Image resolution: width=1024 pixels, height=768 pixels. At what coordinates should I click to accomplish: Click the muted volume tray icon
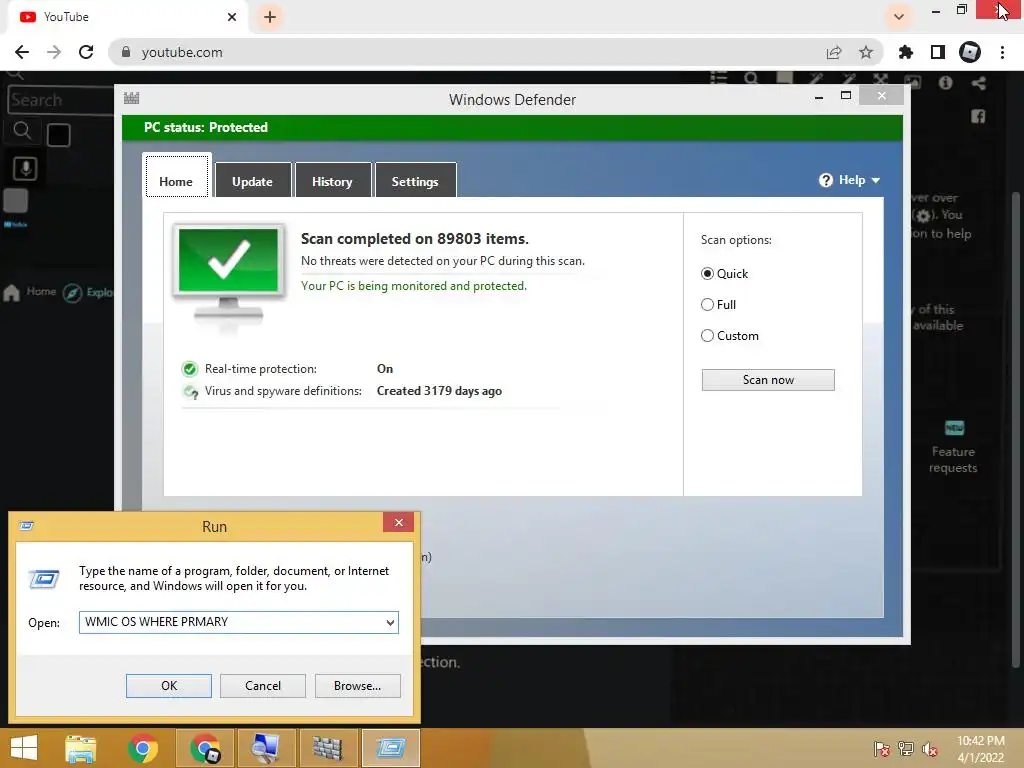pyautogui.click(x=929, y=749)
